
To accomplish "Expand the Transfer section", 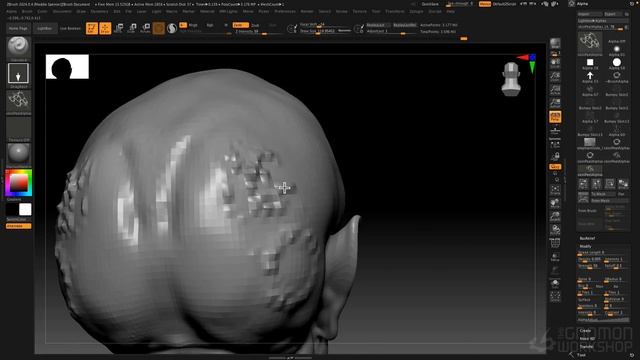I will 586,346.
